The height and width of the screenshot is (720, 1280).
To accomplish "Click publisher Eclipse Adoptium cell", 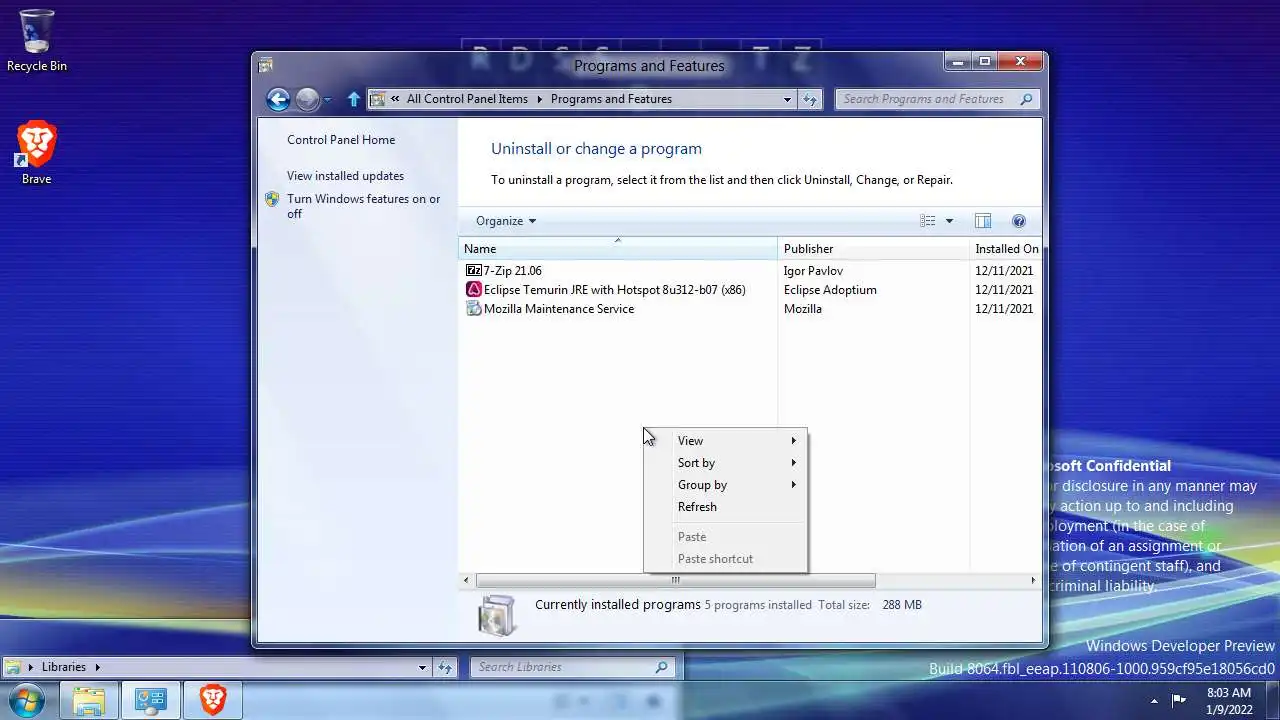I will (x=830, y=290).
